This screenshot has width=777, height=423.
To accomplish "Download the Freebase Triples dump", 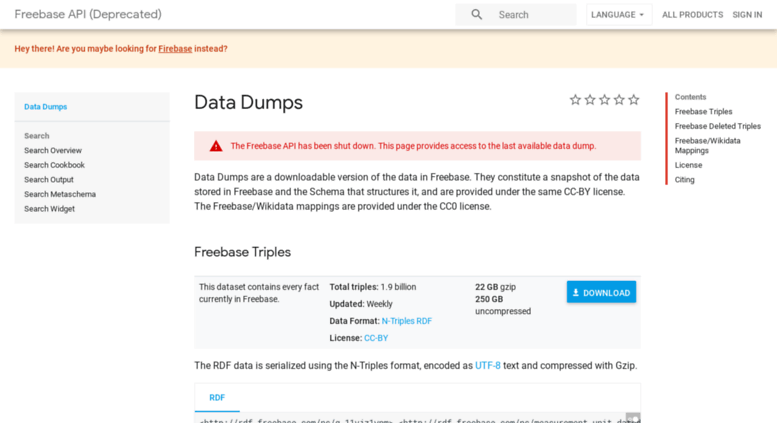I will click(x=601, y=292).
